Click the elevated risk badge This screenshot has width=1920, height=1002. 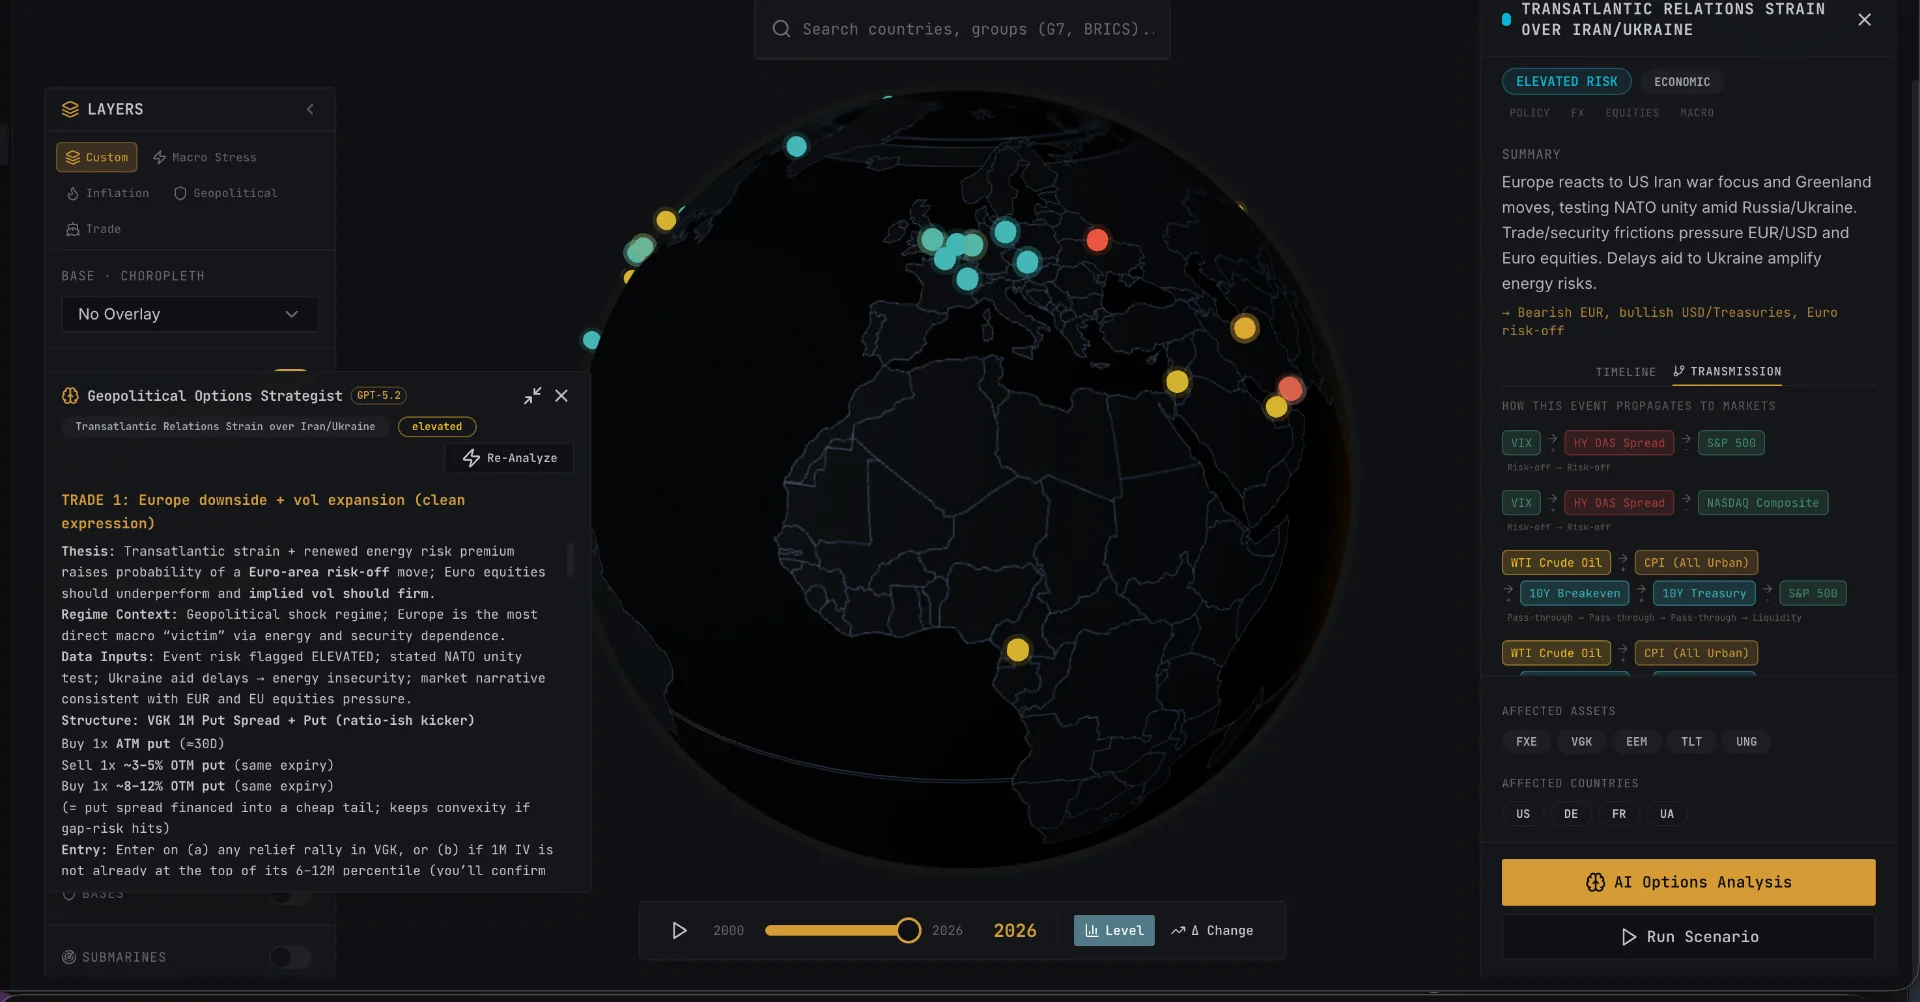[437, 426]
